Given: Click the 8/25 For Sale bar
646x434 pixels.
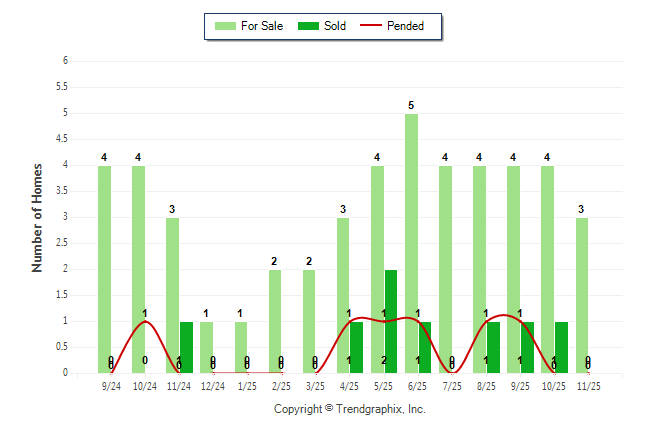Looking at the screenshot, I should [479, 269].
